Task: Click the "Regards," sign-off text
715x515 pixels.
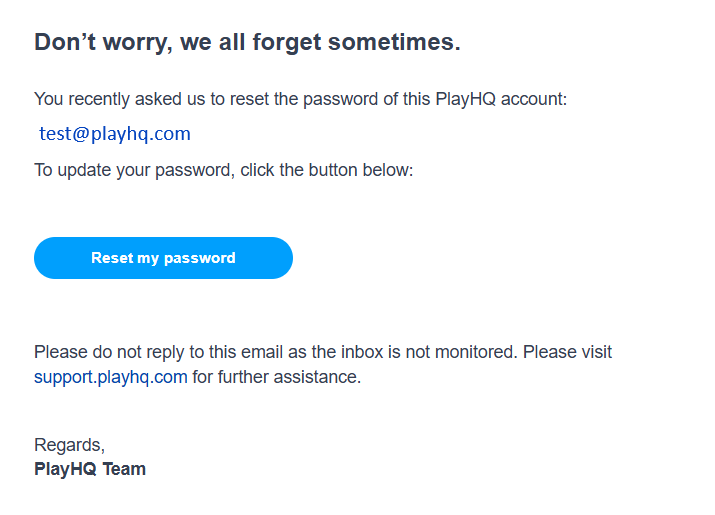Action: click(69, 445)
